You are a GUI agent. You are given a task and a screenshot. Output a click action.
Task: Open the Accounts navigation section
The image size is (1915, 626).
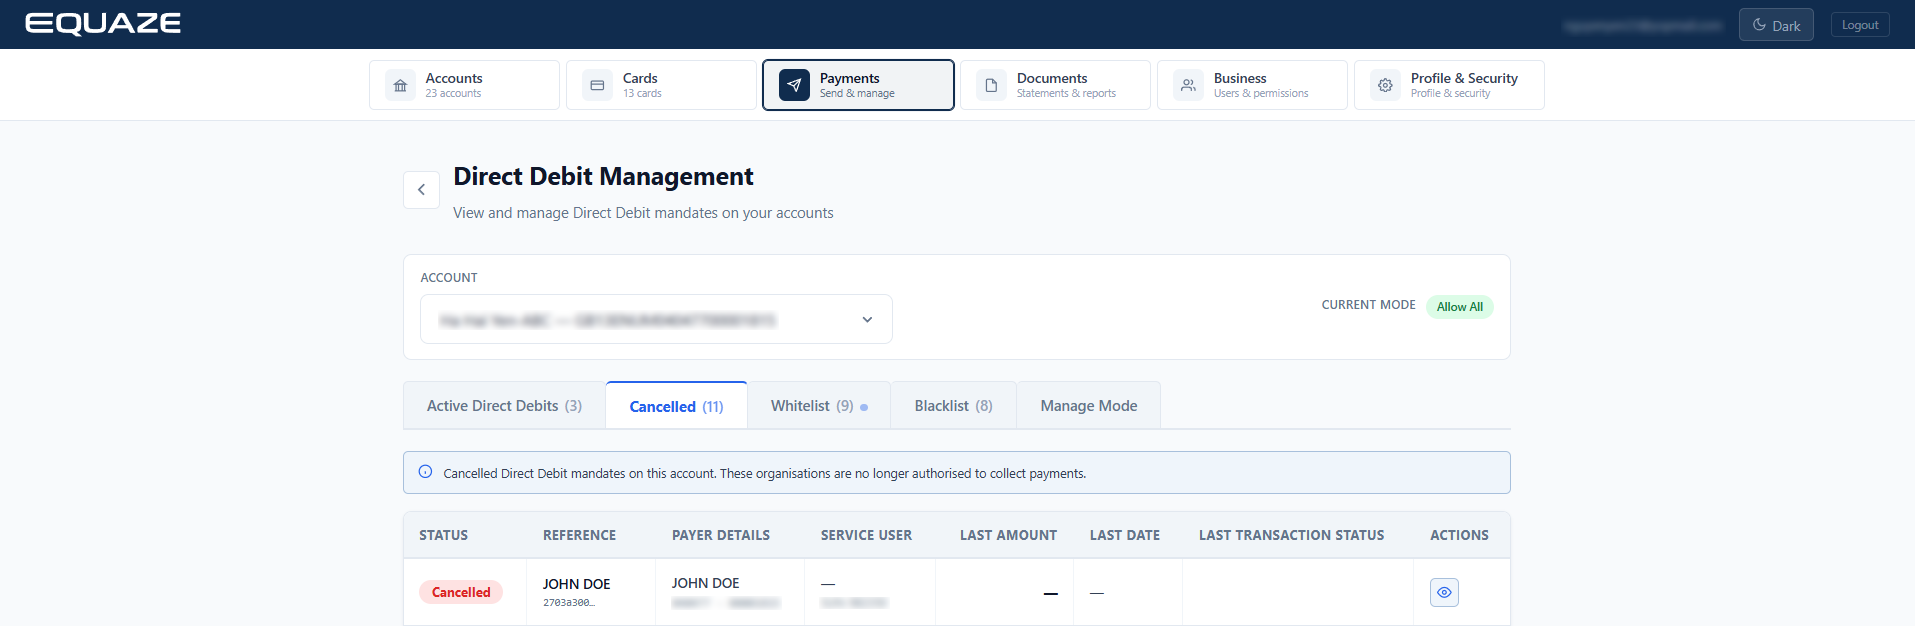(x=464, y=85)
